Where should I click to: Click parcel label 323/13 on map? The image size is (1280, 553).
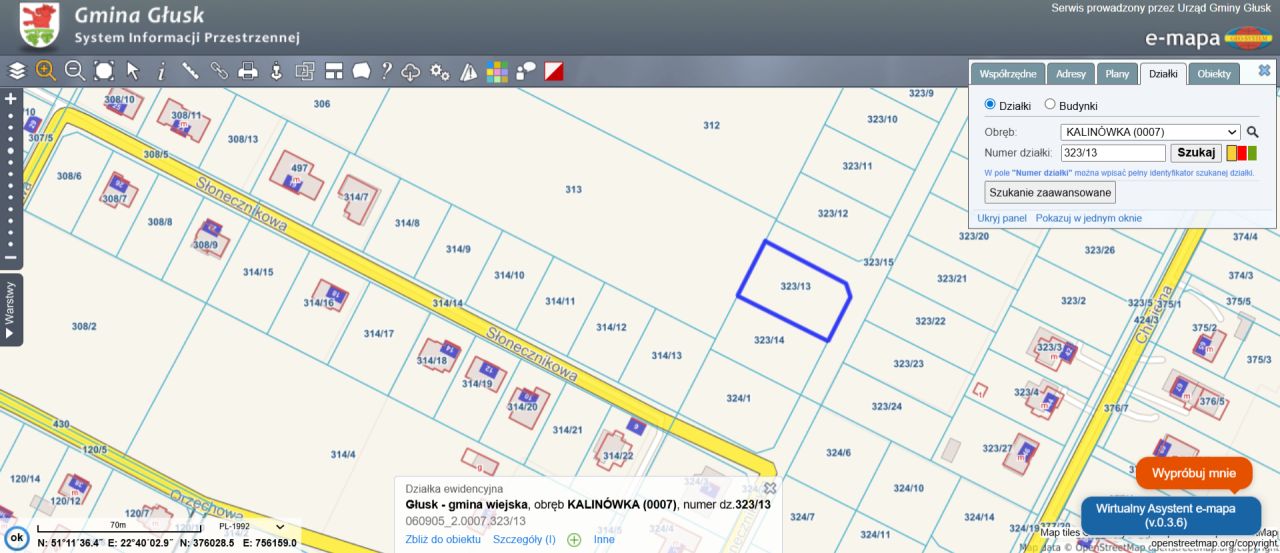click(796, 286)
